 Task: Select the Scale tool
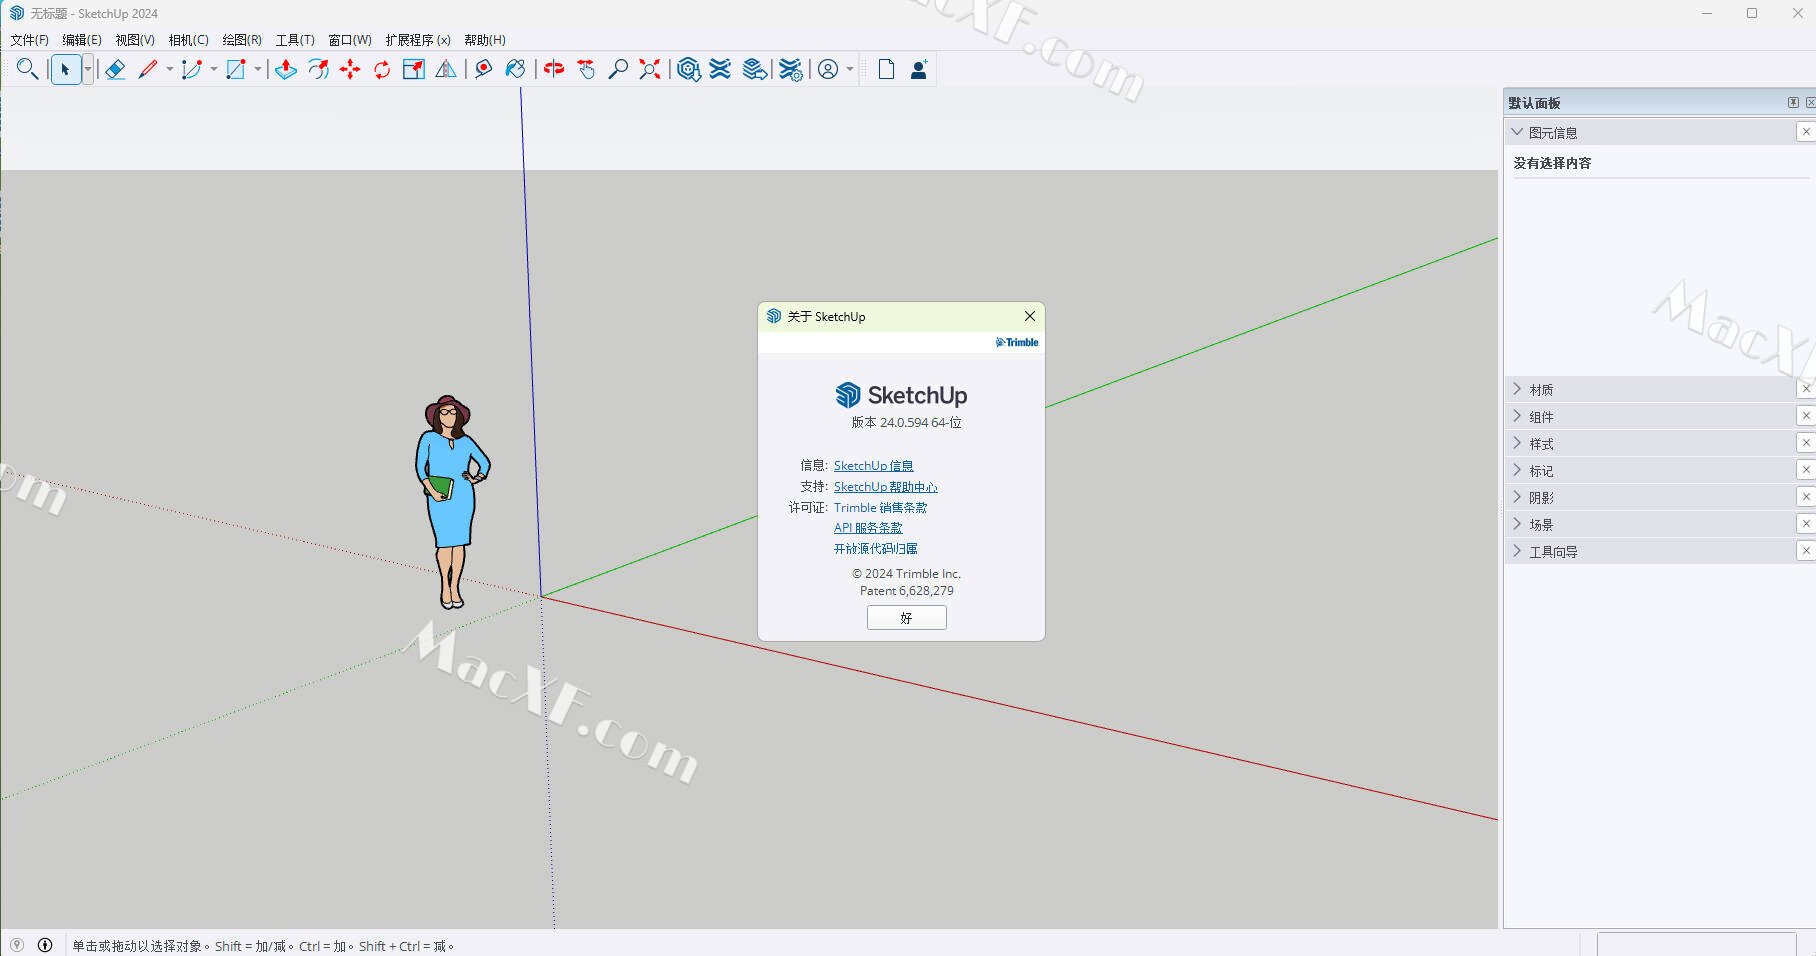click(414, 69)
